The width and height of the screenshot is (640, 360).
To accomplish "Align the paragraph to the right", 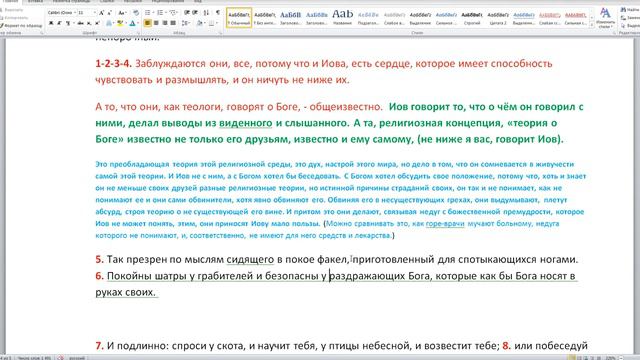I will (x=165, y=23).
